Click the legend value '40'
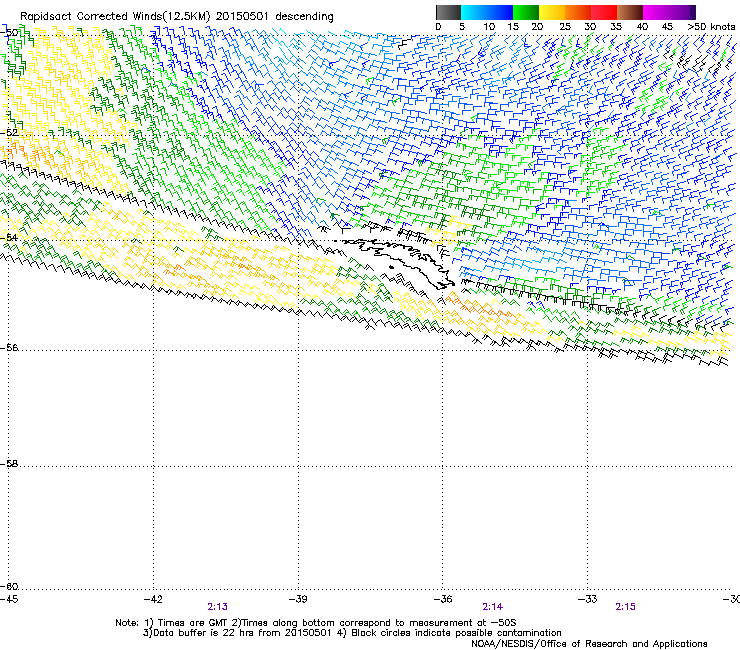 point(642,26)
